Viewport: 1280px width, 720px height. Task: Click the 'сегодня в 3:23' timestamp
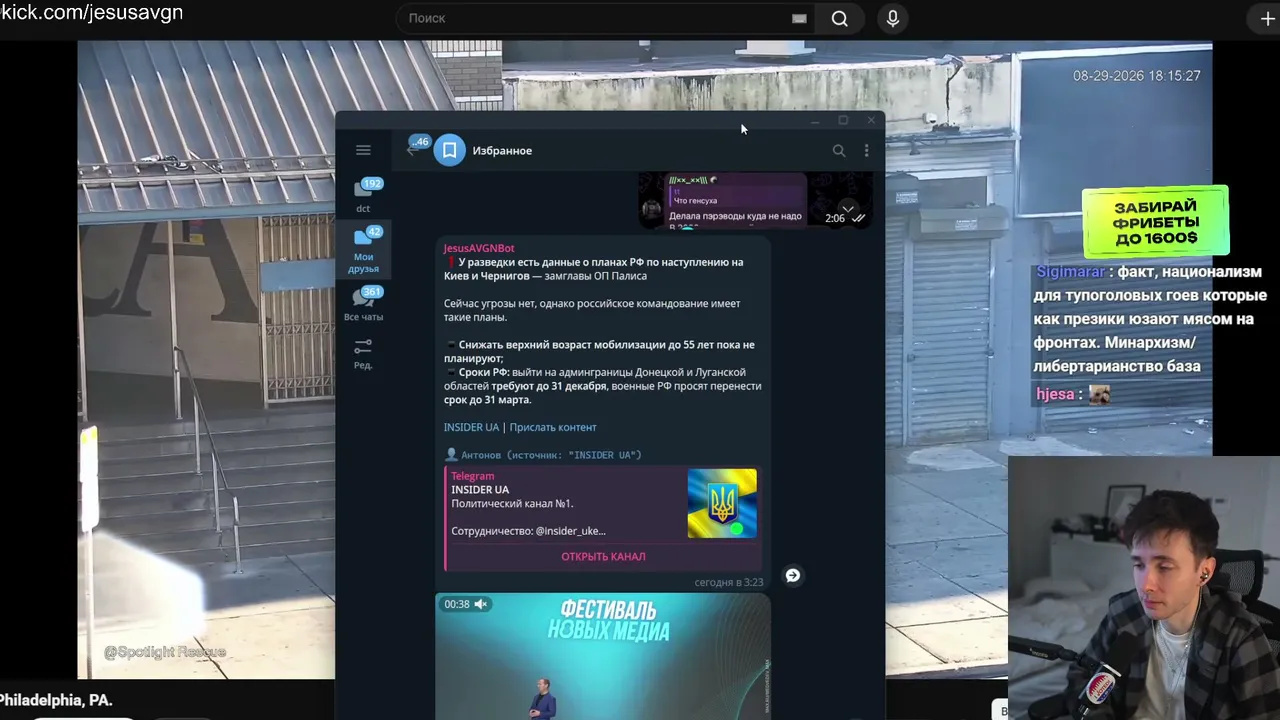coord(729,582)
